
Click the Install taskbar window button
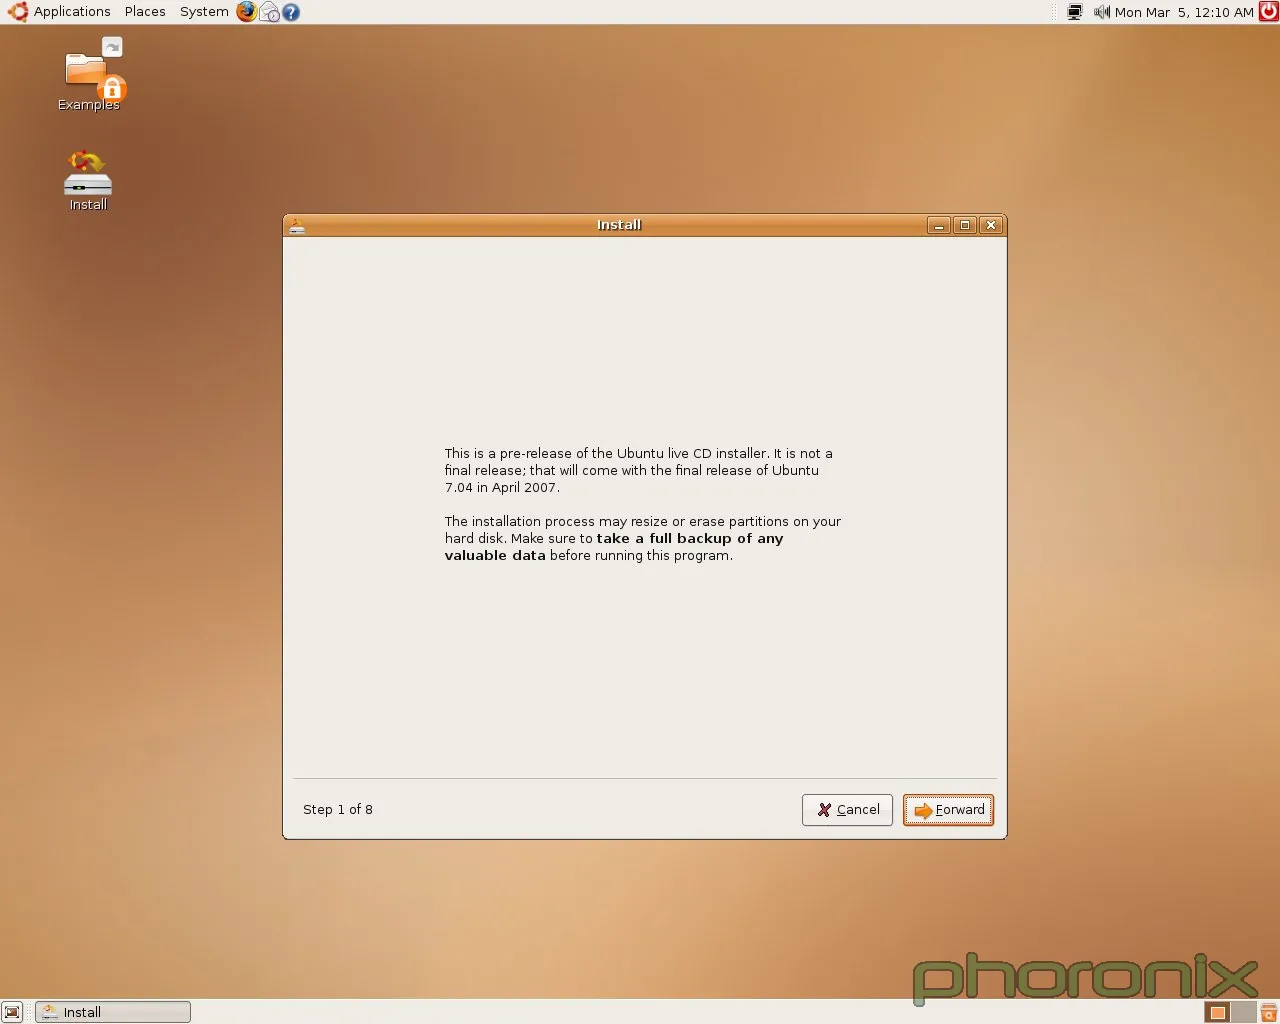coord(113,1012)
